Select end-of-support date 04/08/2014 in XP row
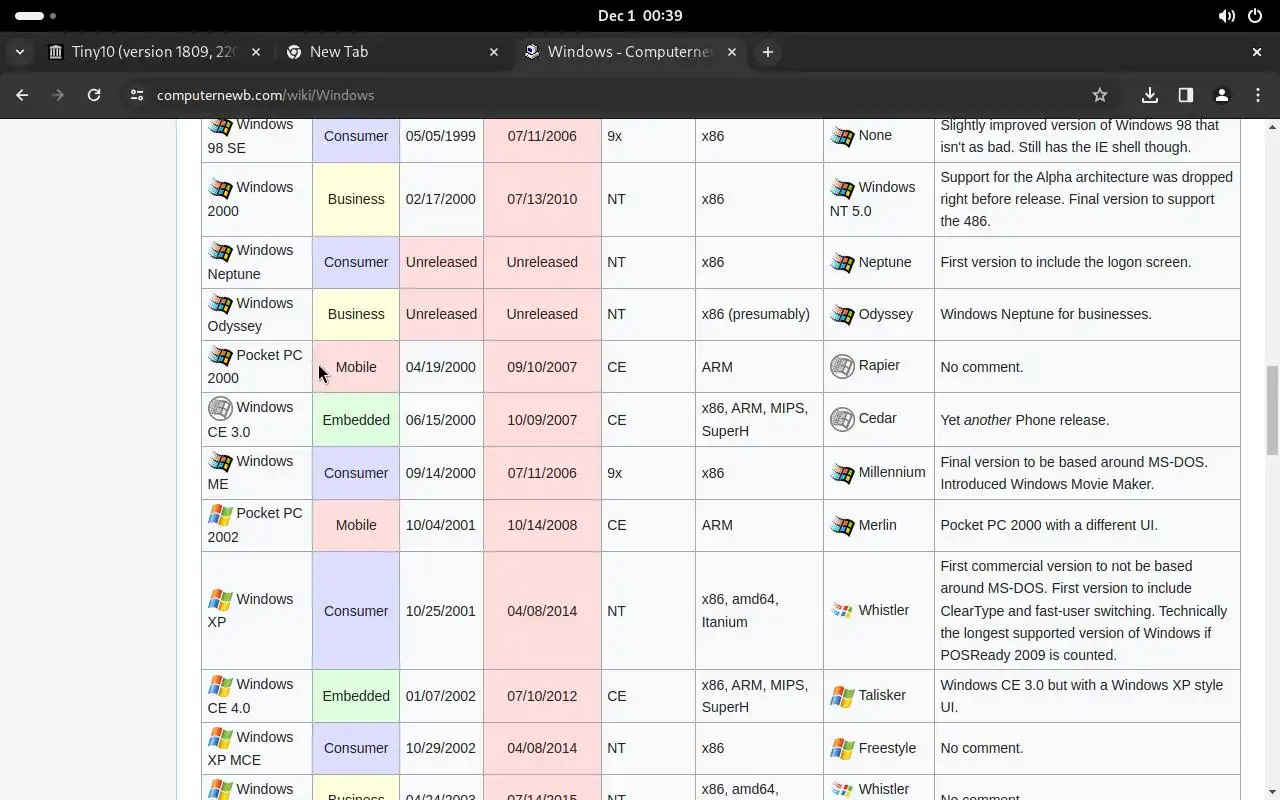1280x800 pixels. point(542,611)
